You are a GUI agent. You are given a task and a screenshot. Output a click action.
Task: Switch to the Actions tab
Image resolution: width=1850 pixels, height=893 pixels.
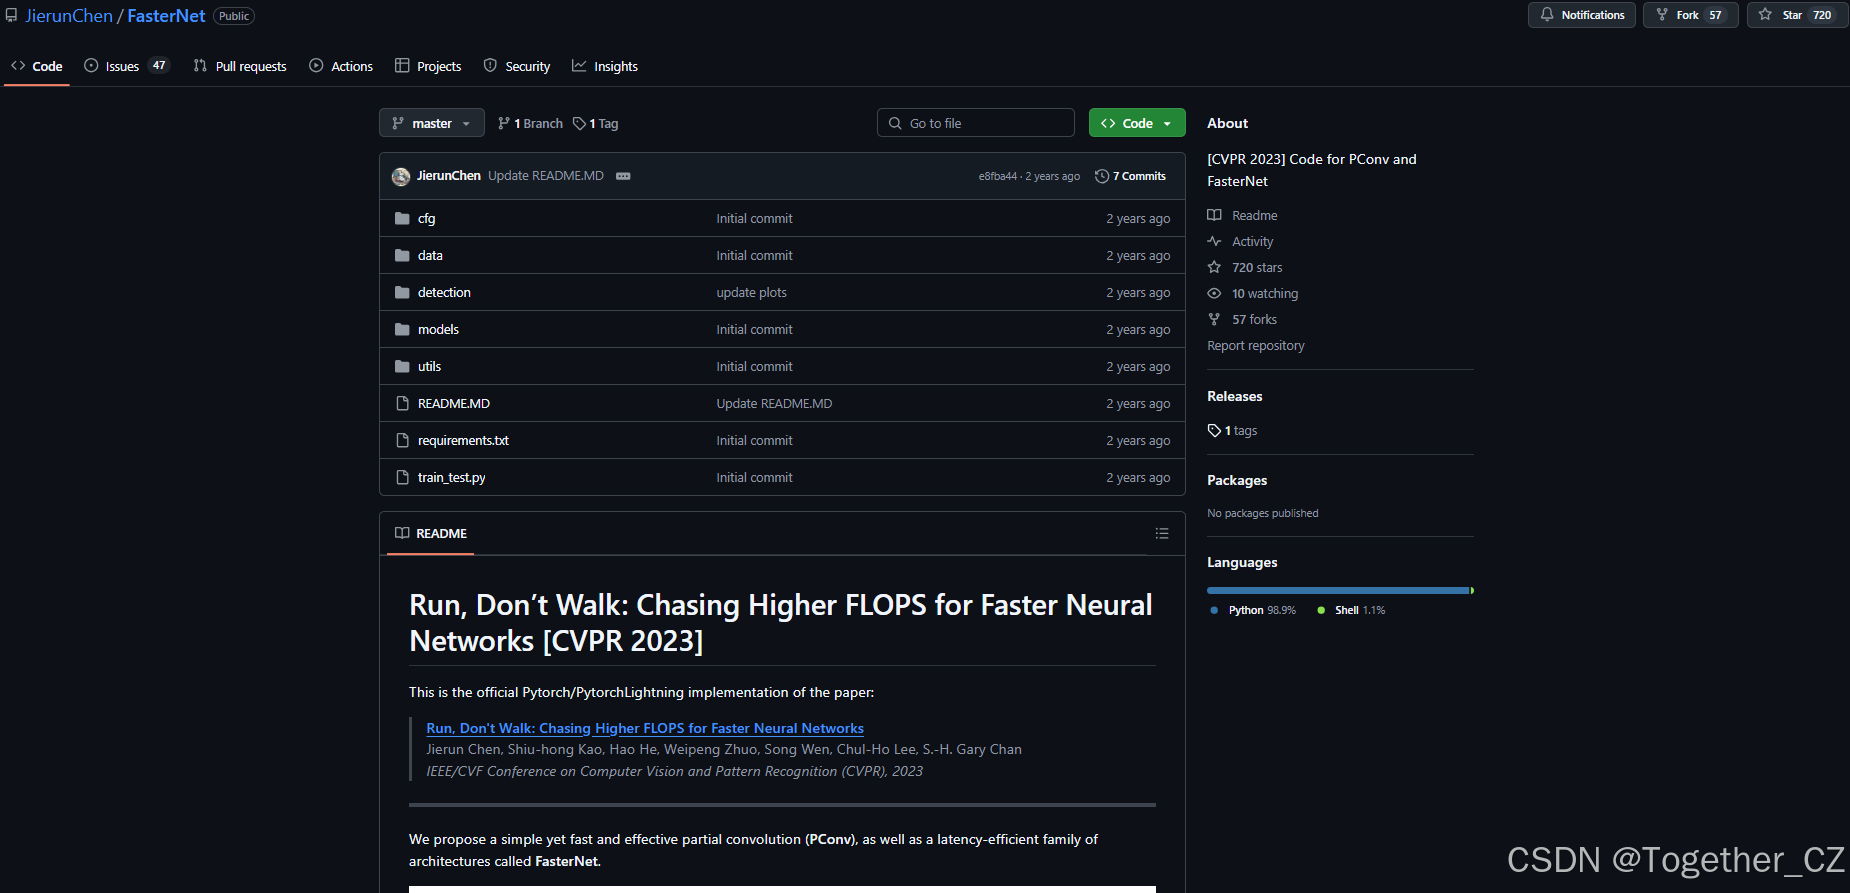(x=341, y=66)
